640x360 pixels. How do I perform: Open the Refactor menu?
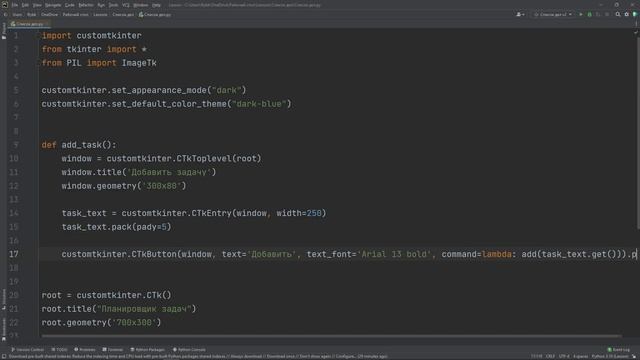click(x=86, y=5)
